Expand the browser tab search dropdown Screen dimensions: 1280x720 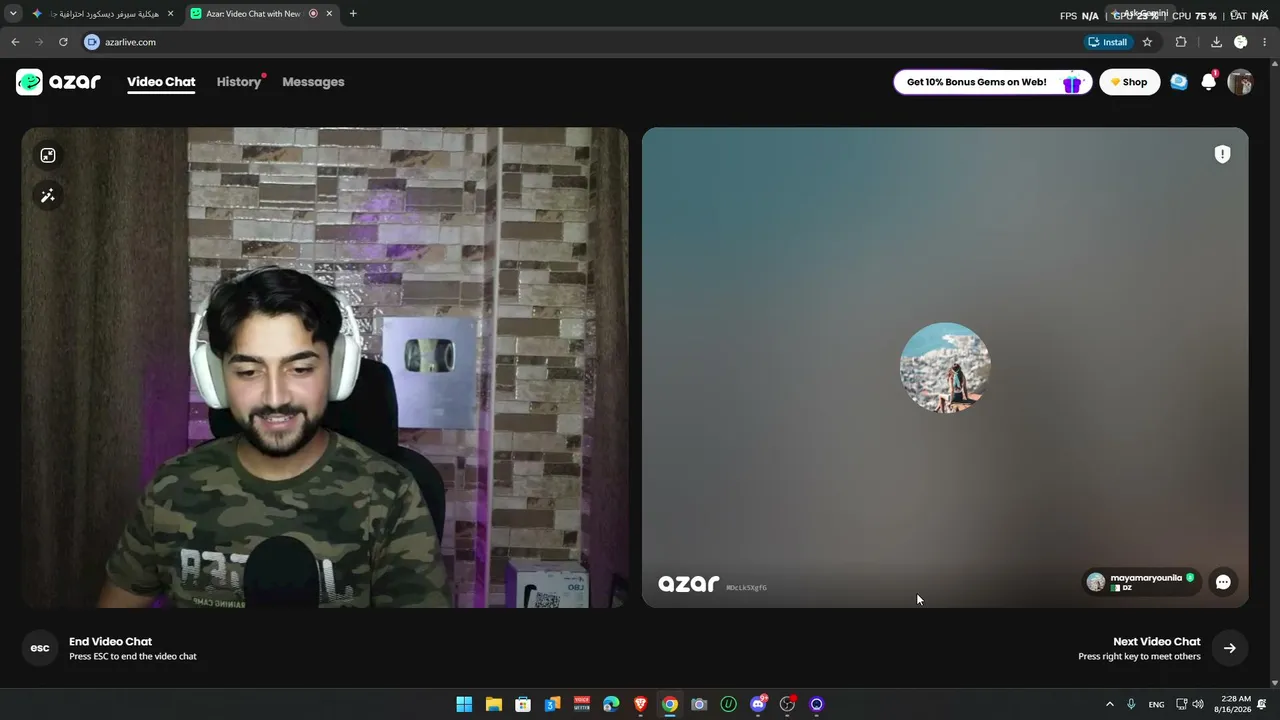click(x=13, y=14)
